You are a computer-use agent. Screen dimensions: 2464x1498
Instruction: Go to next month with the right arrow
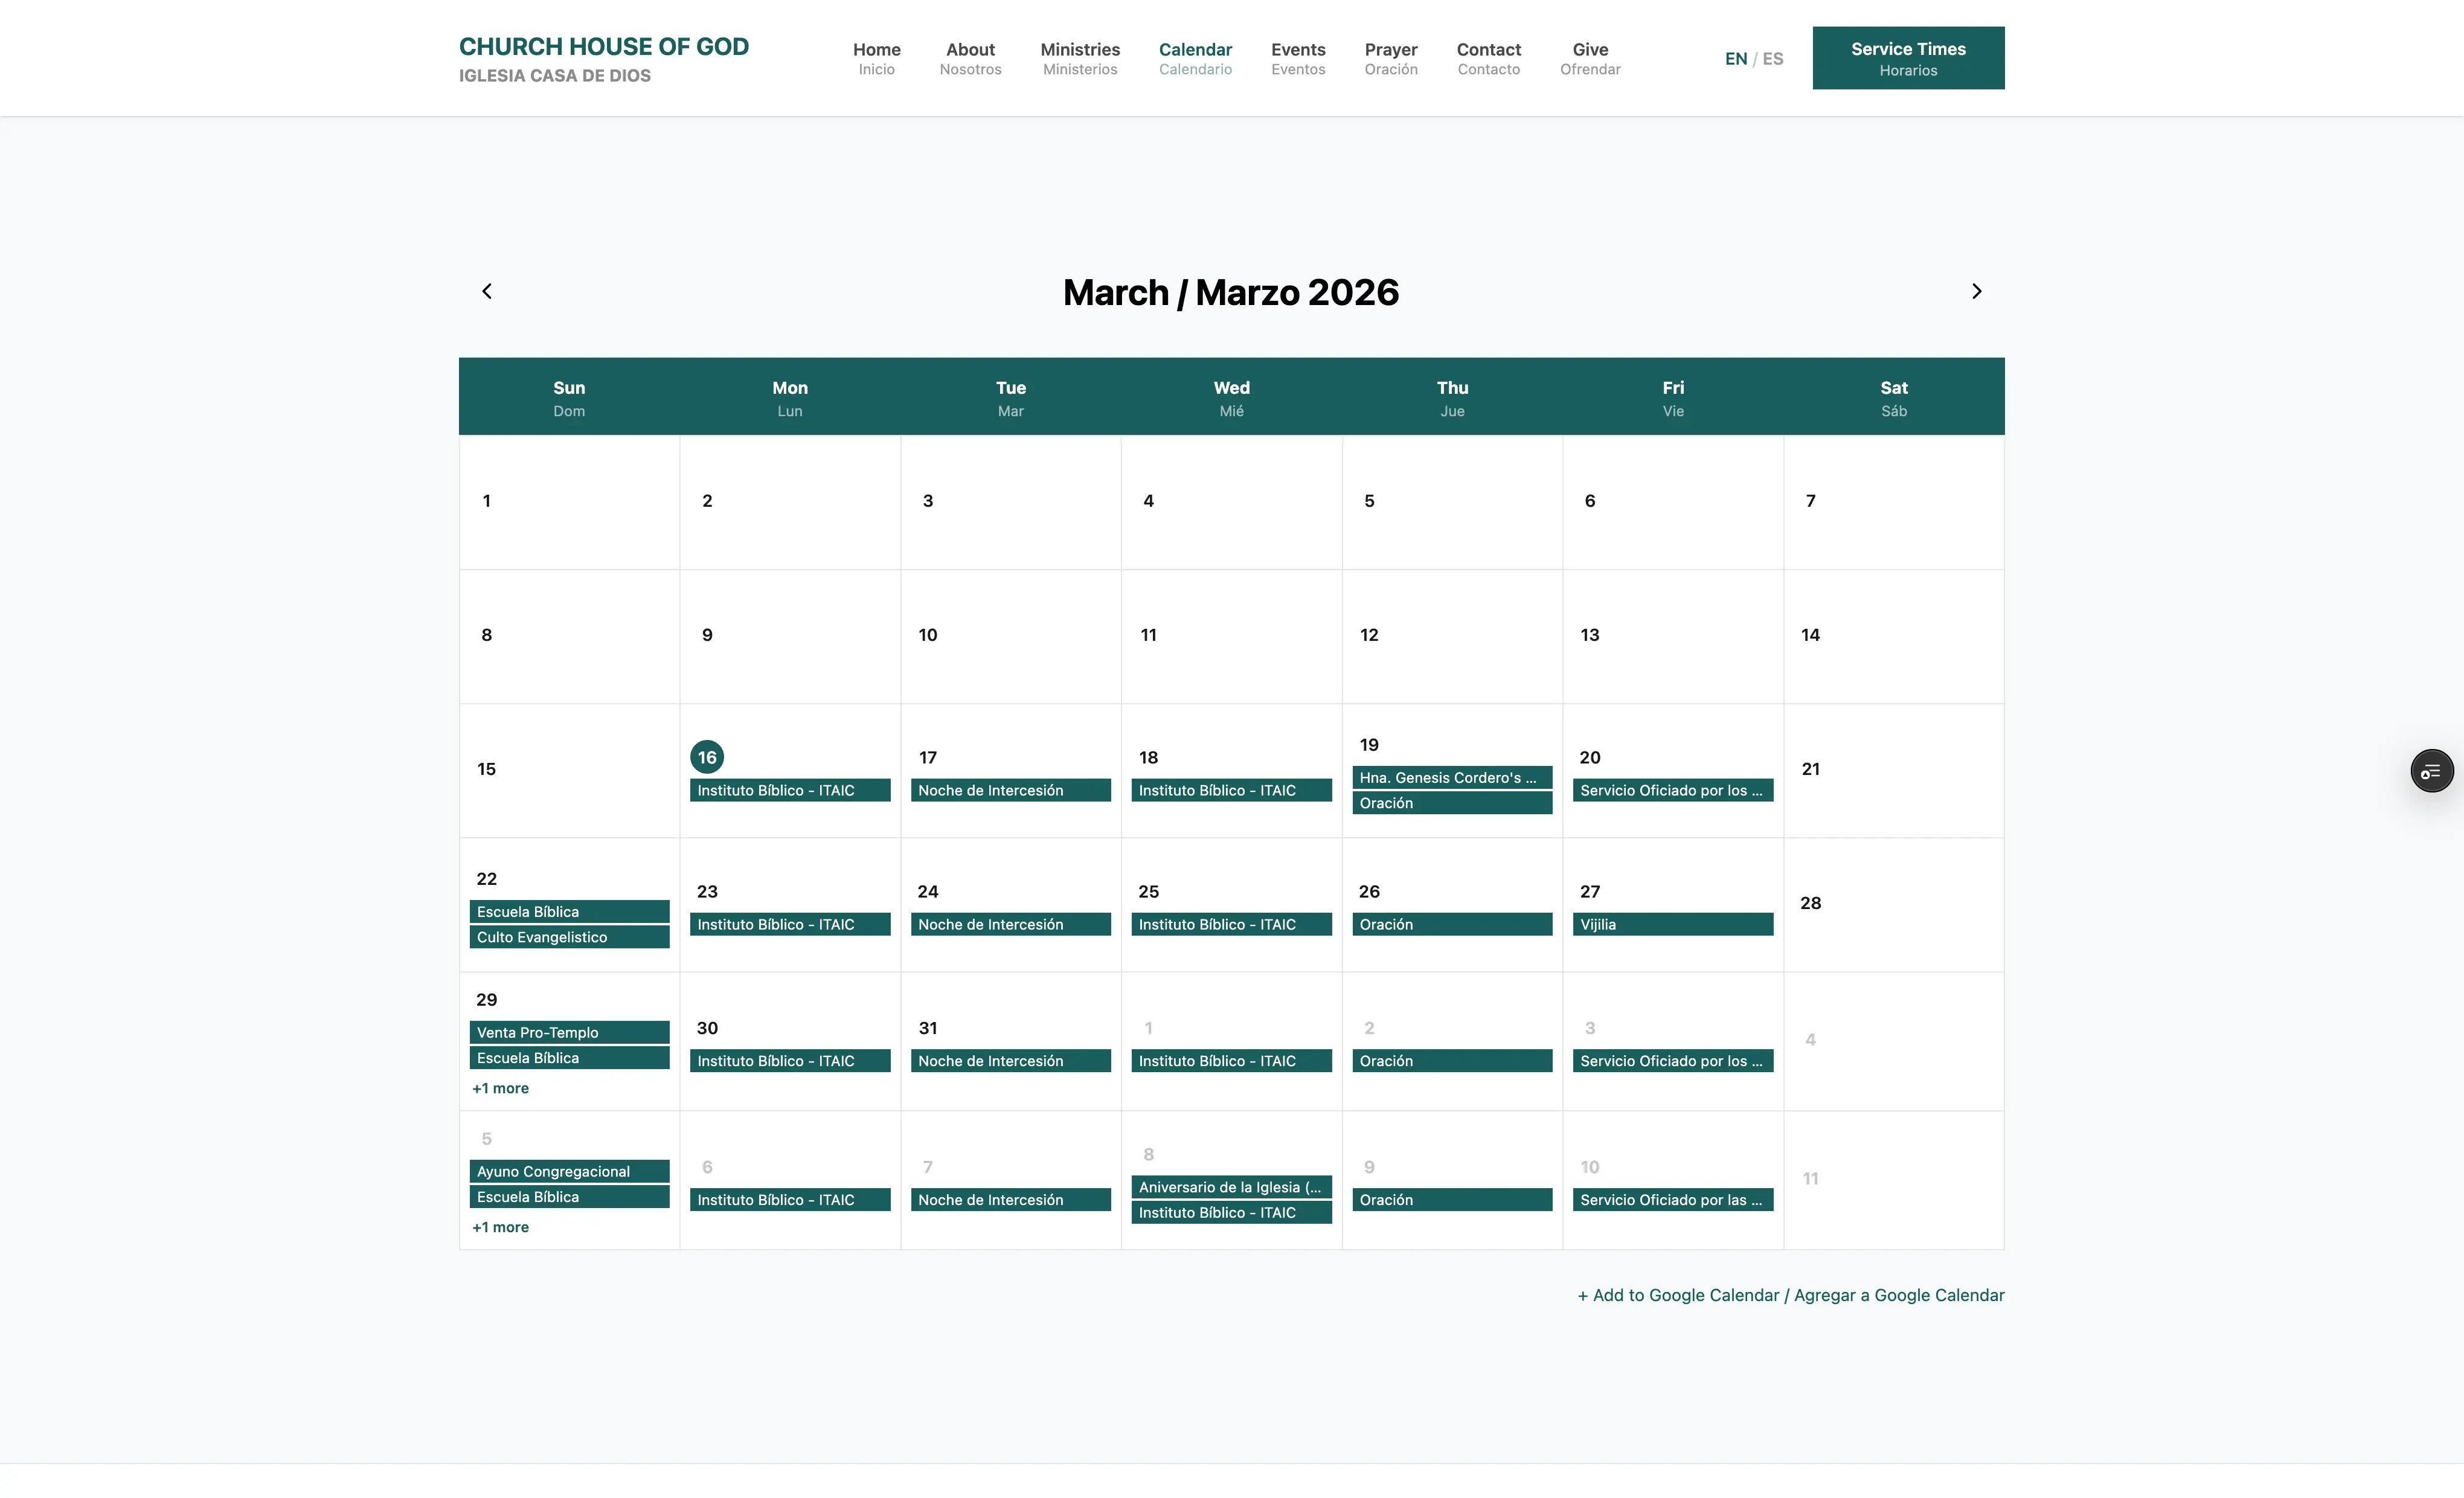pos(1977,291)
